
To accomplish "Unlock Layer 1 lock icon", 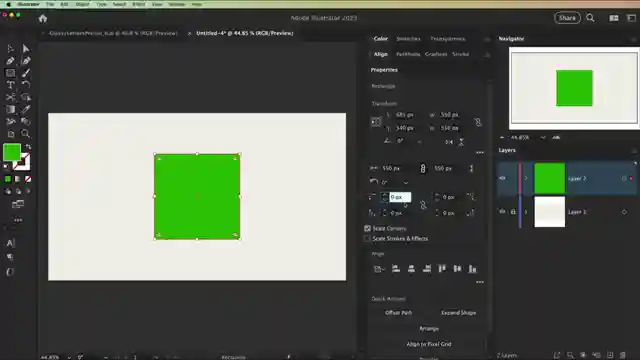I will (513, 211).
